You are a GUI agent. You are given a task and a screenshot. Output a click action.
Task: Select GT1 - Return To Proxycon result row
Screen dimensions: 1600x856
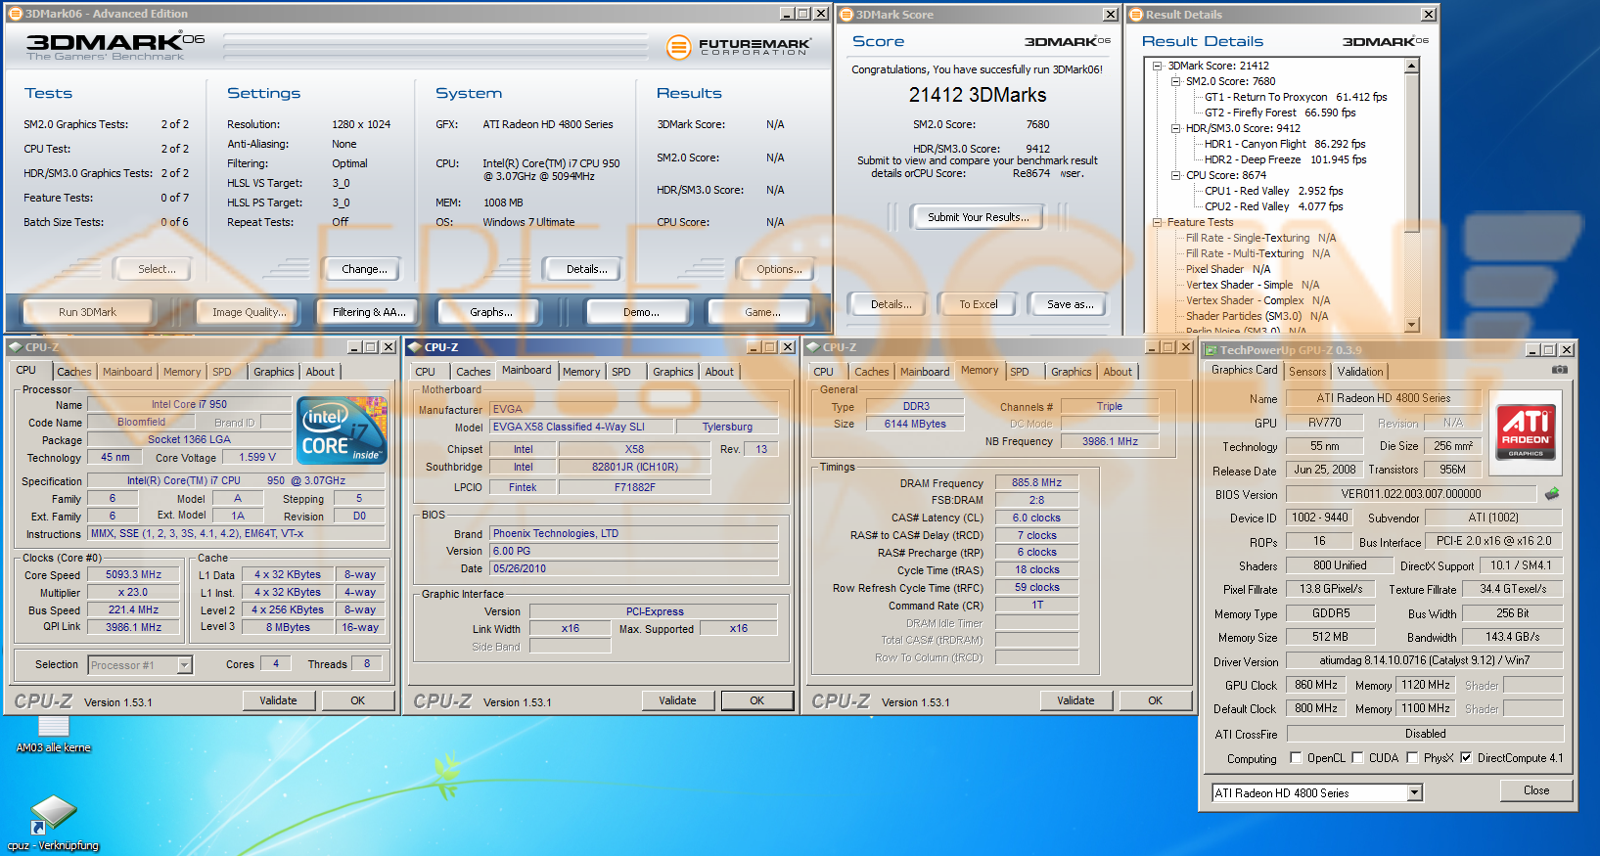click(1296, 97)
